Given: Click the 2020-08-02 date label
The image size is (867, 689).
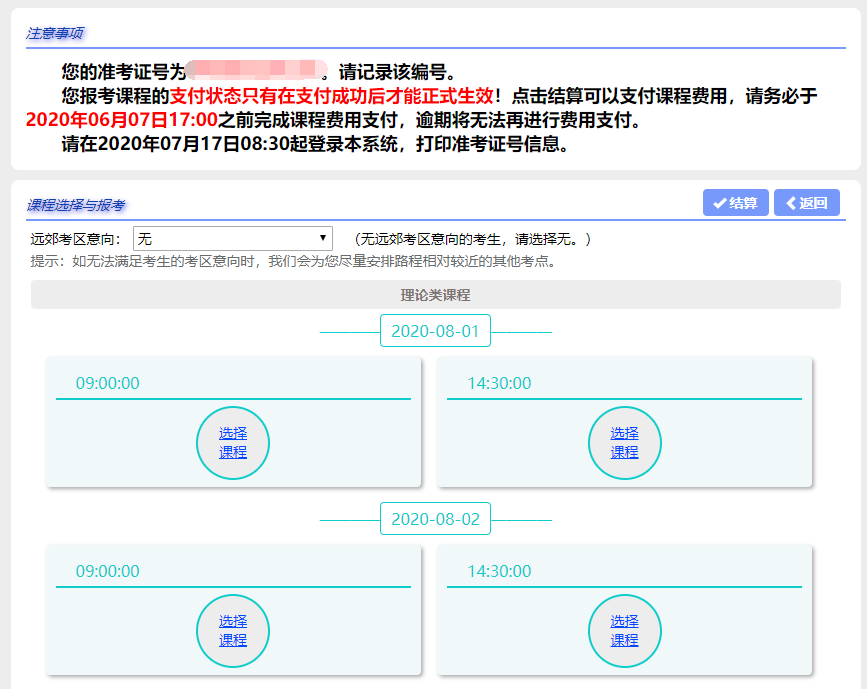Looking at the screenshot, I should click(x=434, y=519).
